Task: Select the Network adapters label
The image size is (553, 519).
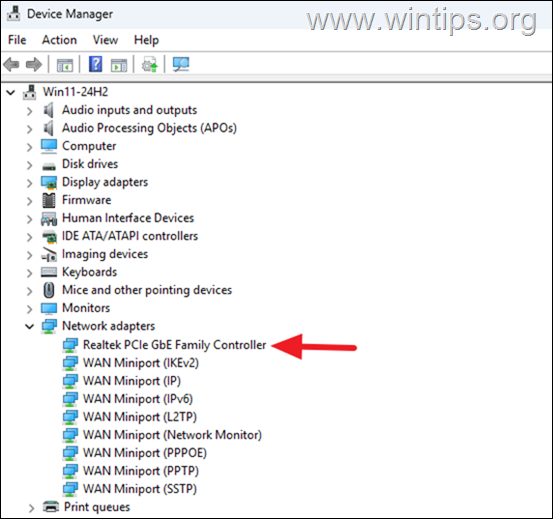Action: point(108,326)
